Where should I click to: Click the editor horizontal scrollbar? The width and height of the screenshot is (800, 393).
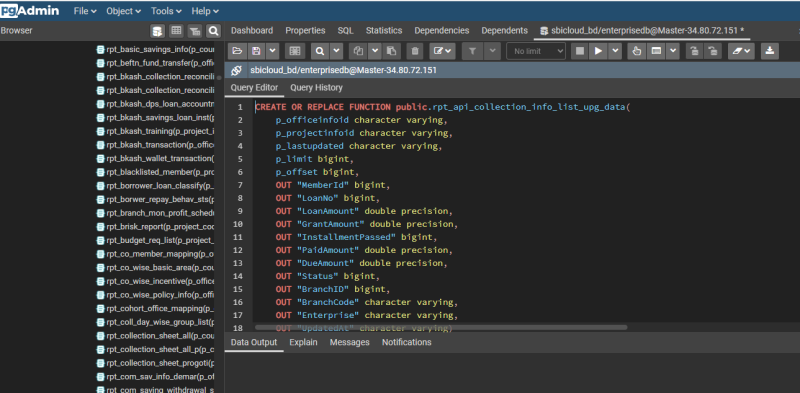441,327
